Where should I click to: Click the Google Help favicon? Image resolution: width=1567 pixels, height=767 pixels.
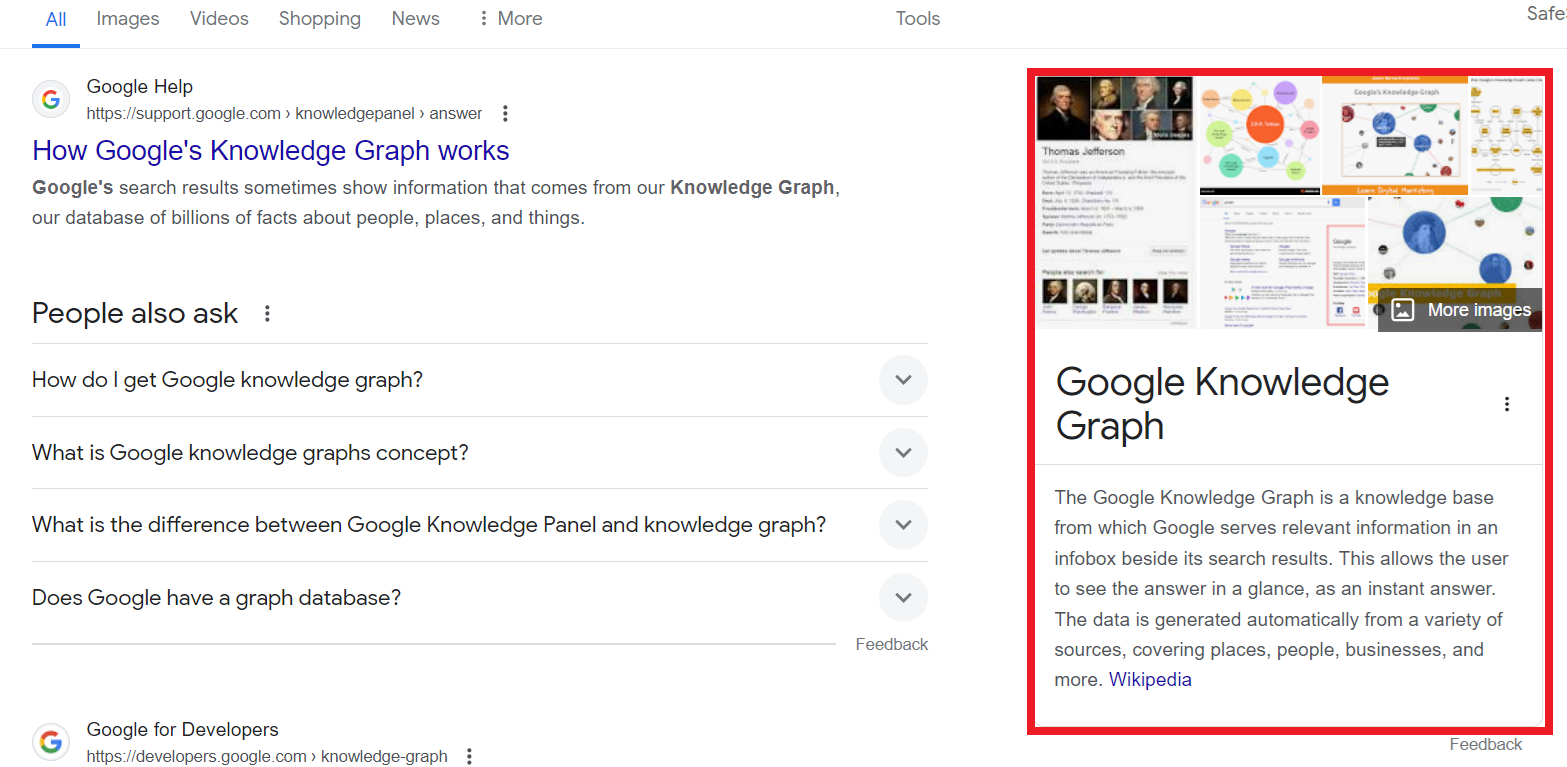[51, 99]
